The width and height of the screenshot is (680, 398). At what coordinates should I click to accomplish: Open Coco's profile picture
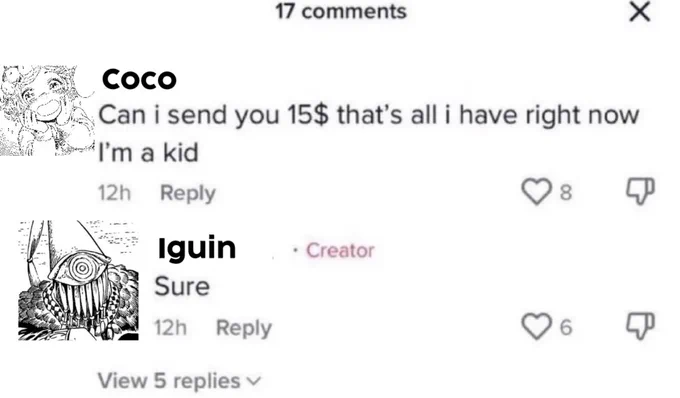pos(47,111)
